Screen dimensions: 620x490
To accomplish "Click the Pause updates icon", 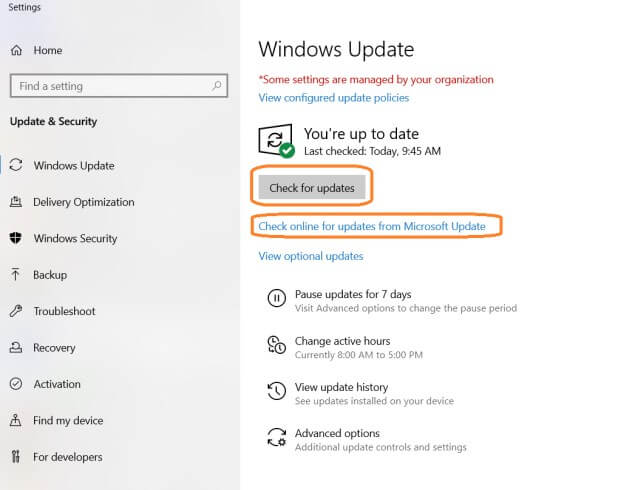I will click(276, 298).
